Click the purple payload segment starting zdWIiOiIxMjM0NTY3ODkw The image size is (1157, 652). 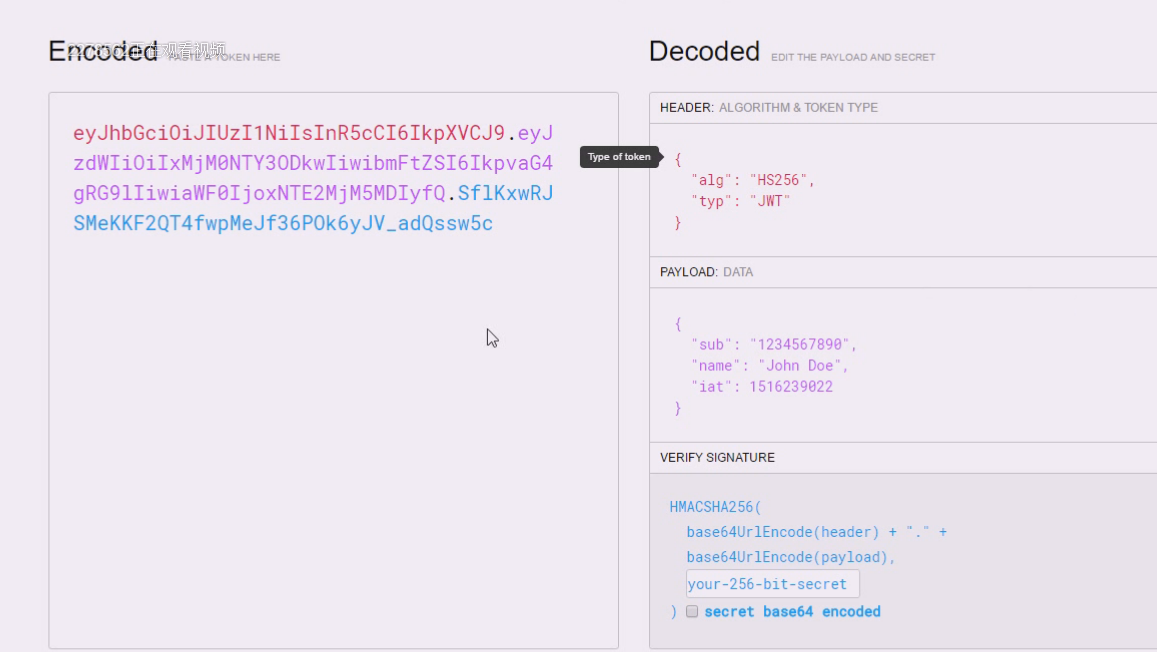pyautogui.click(x=313, y=163)
